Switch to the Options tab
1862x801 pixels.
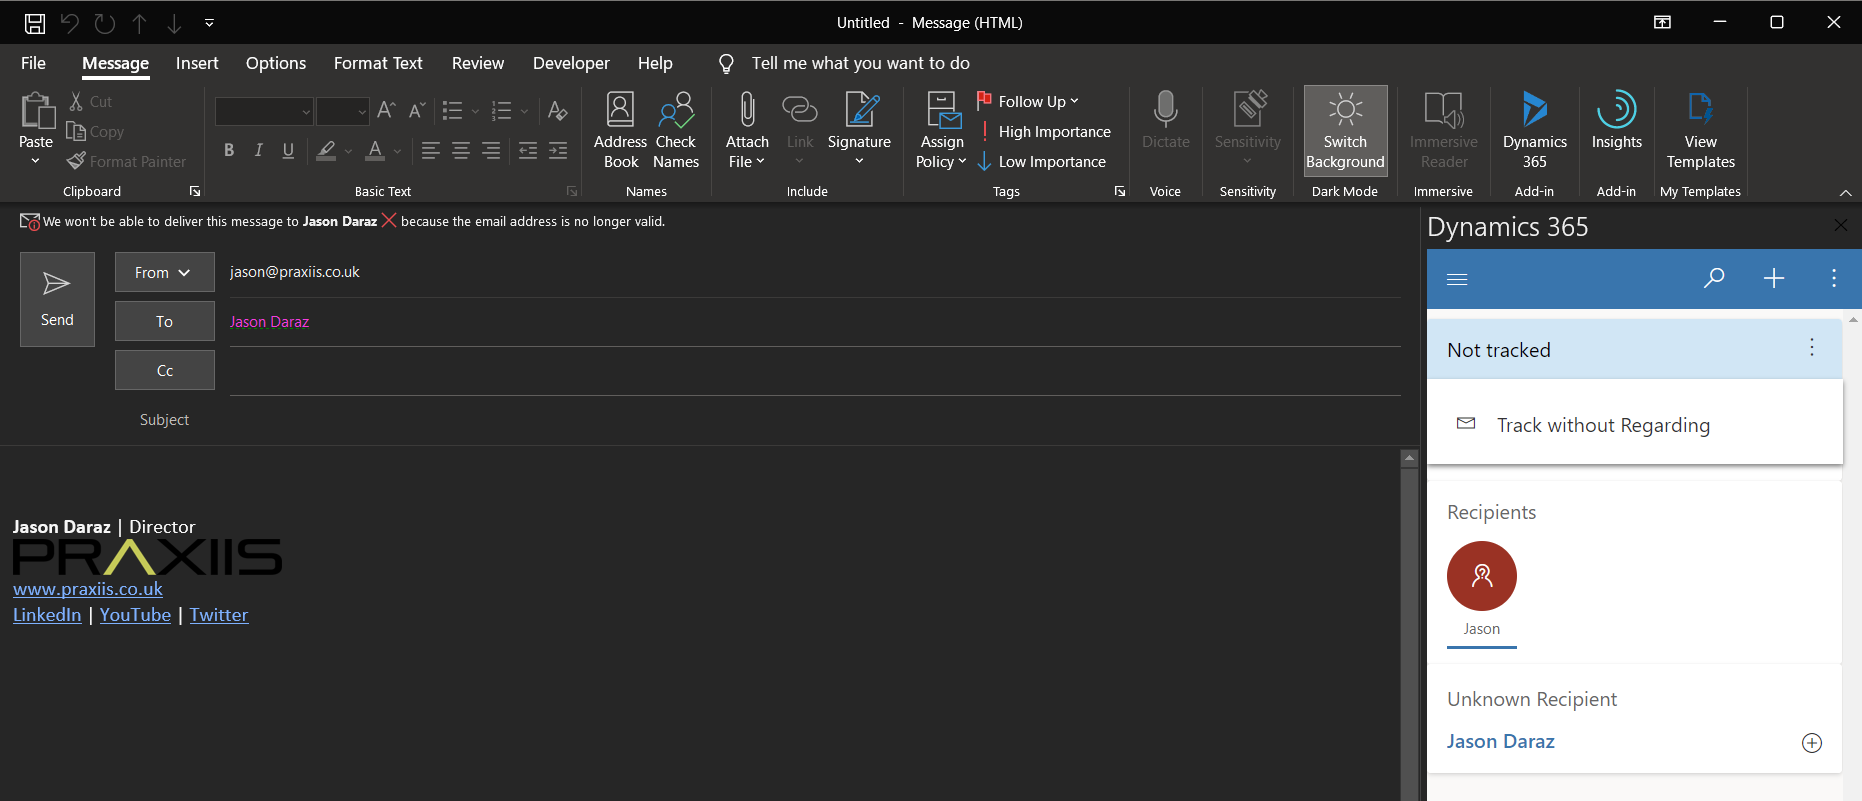[276, 63]
